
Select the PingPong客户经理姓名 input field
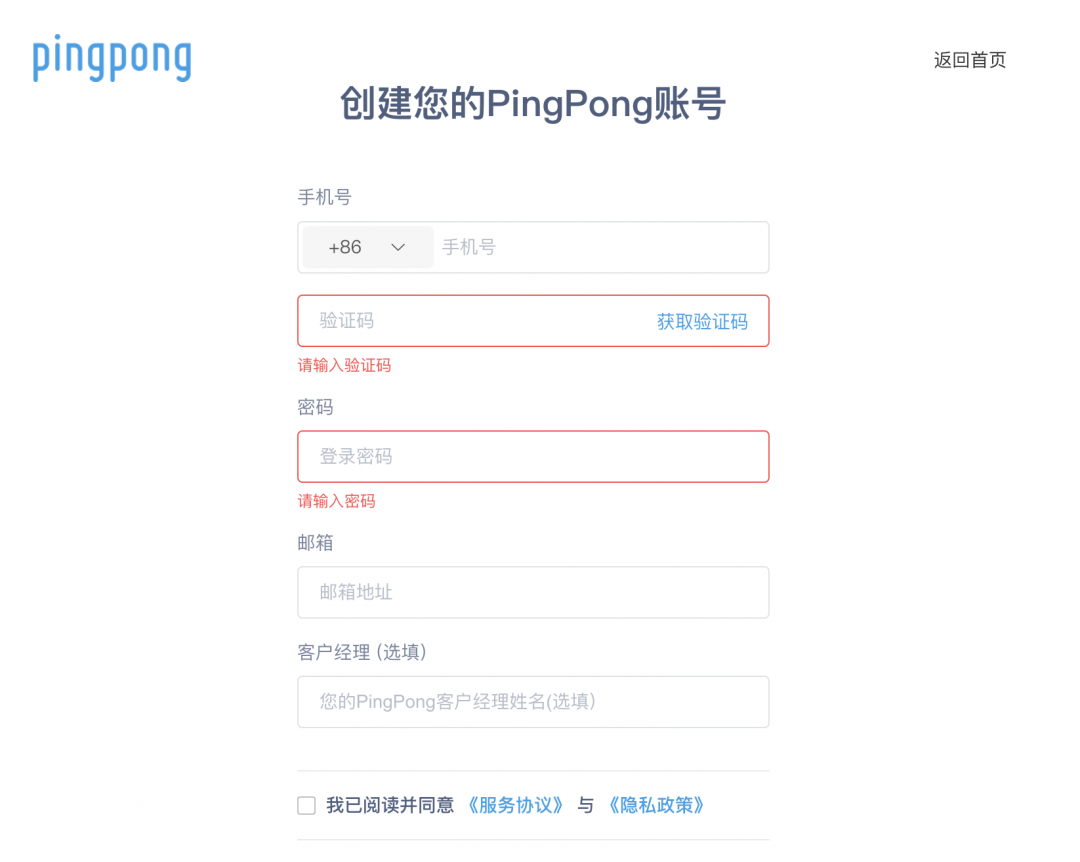click(532, 702)
